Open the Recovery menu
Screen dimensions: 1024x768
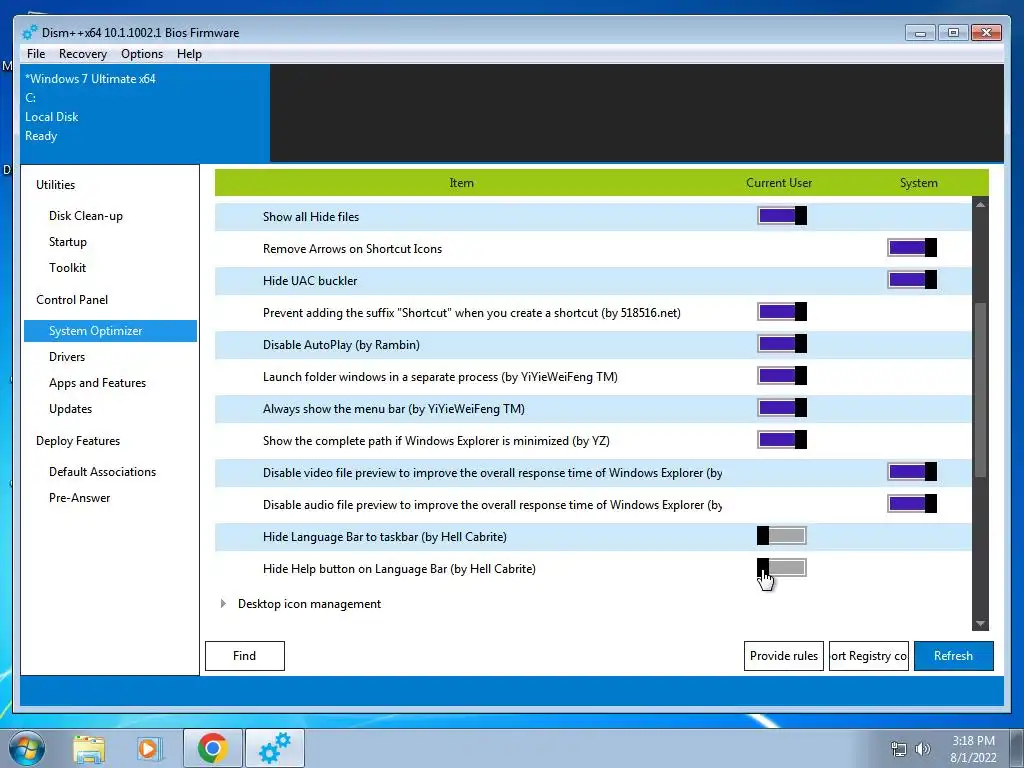point(82,54)
